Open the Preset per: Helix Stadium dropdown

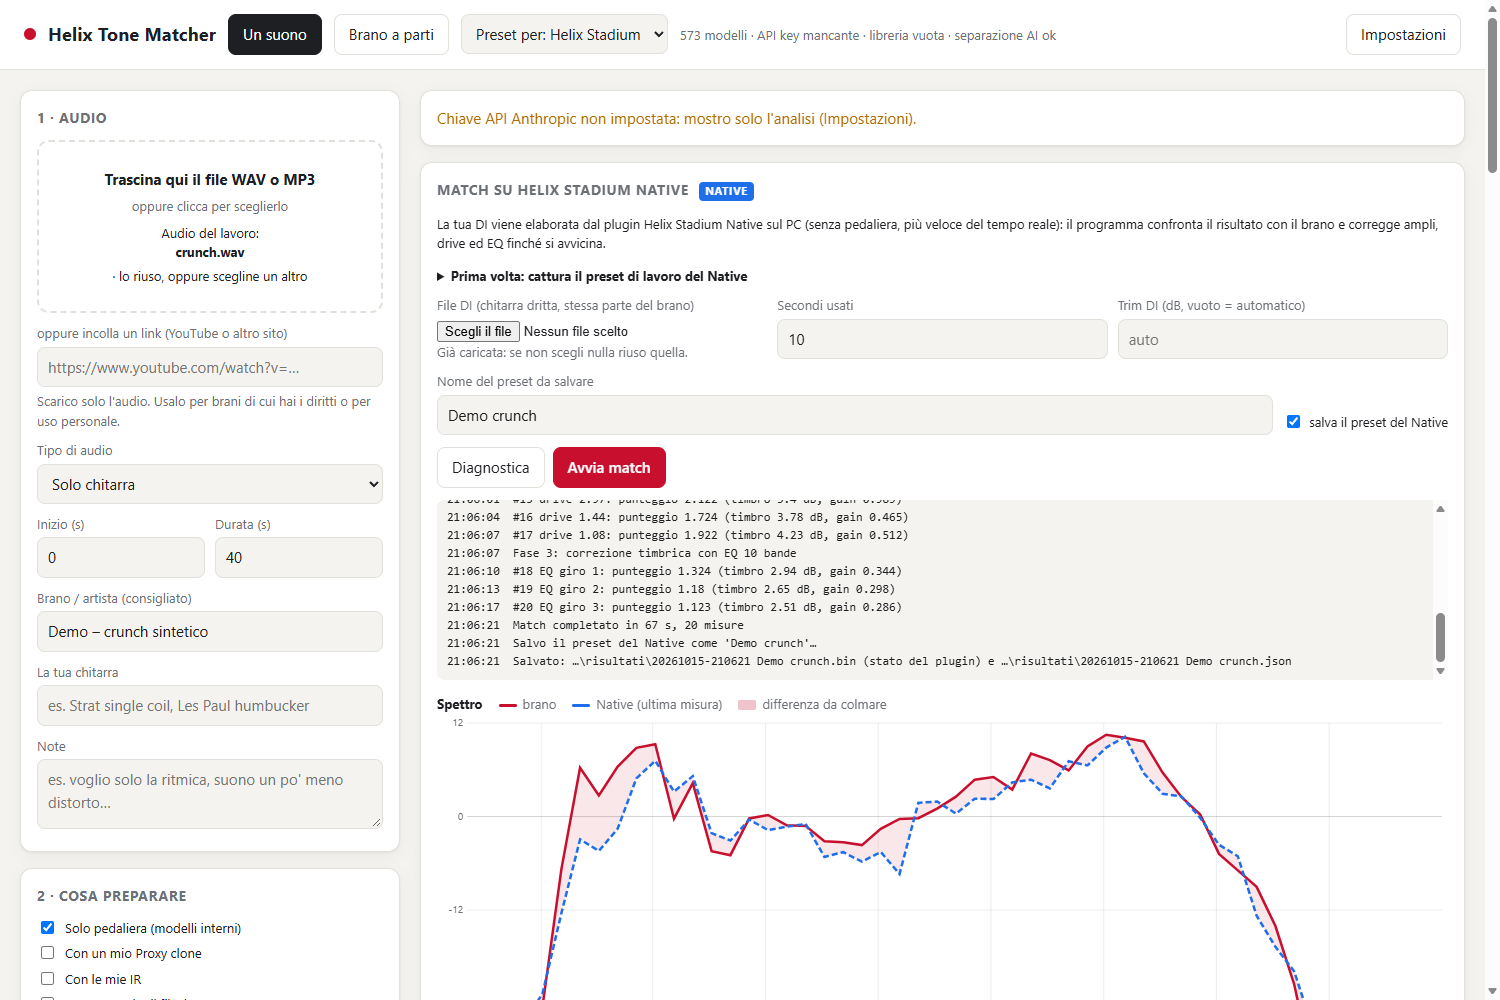[x=564, y=35]
